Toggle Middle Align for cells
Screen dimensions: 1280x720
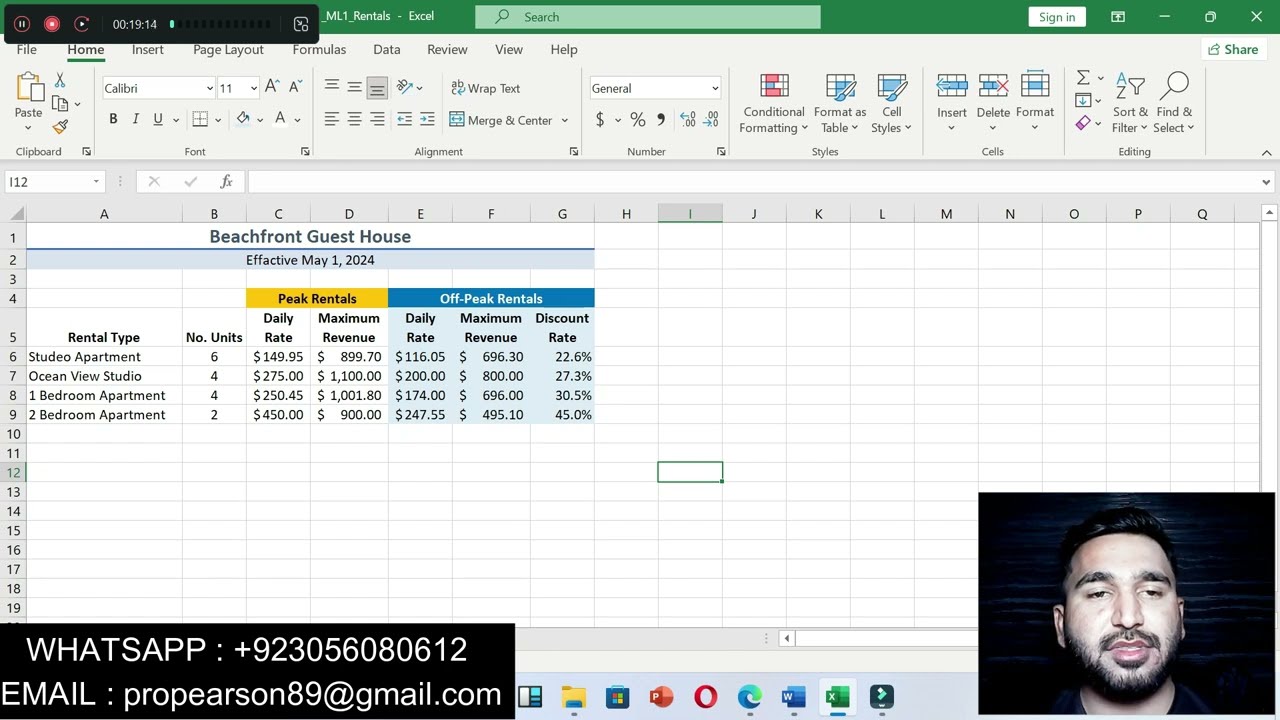click(354, 88)
